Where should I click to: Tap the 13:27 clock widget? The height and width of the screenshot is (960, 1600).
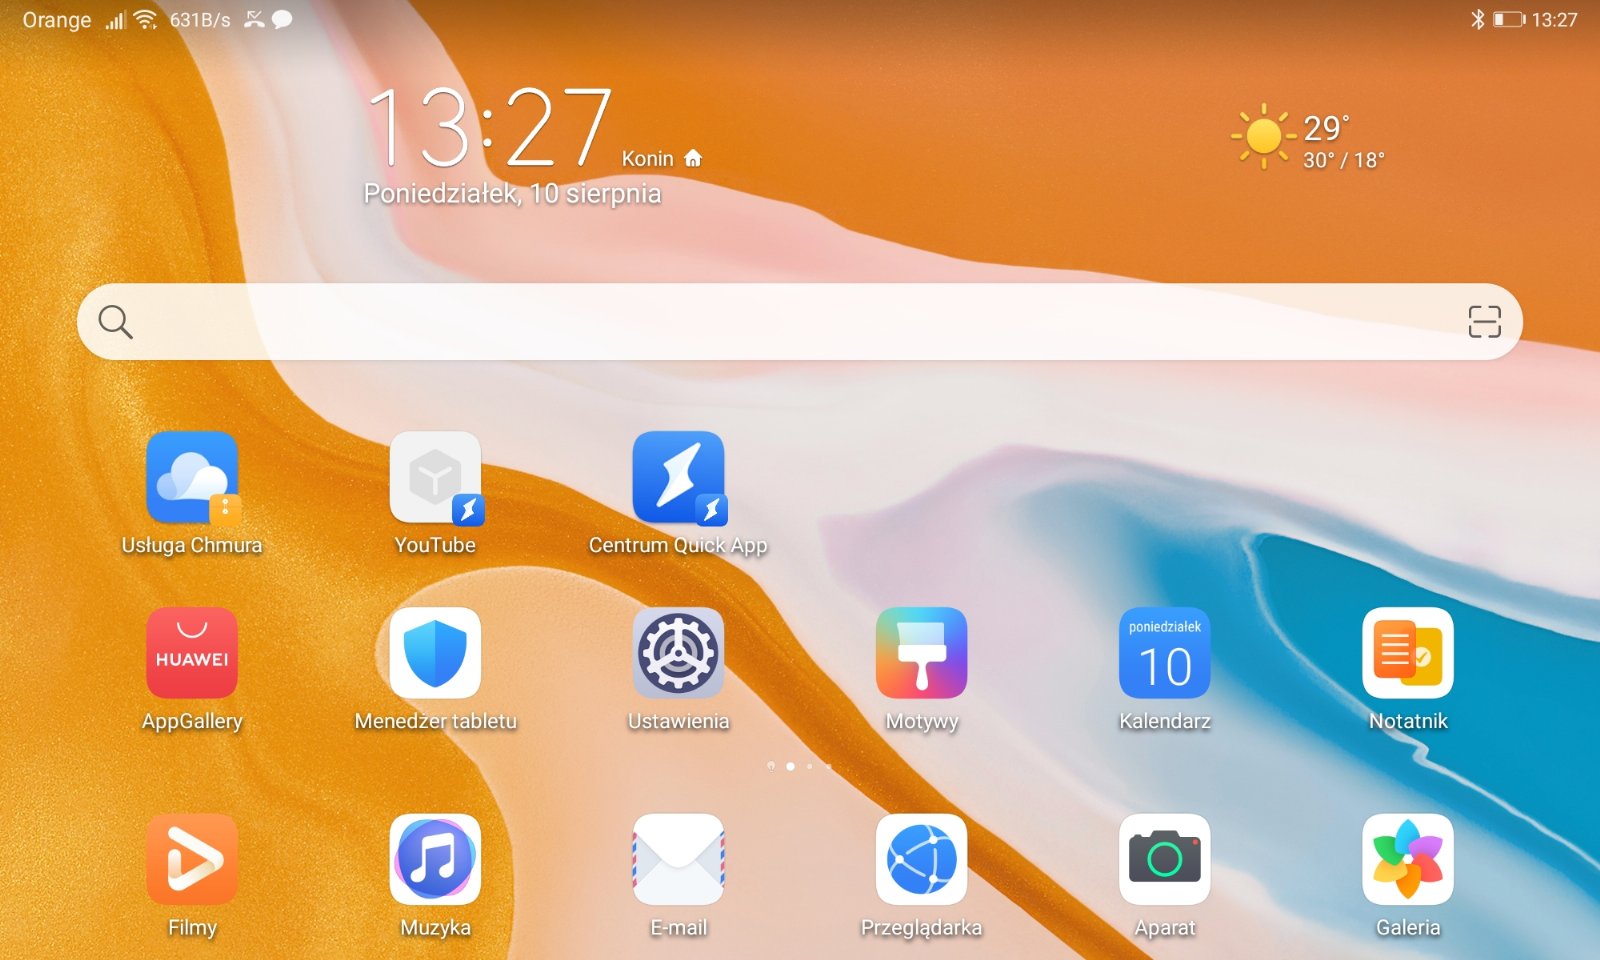(490, 128)
